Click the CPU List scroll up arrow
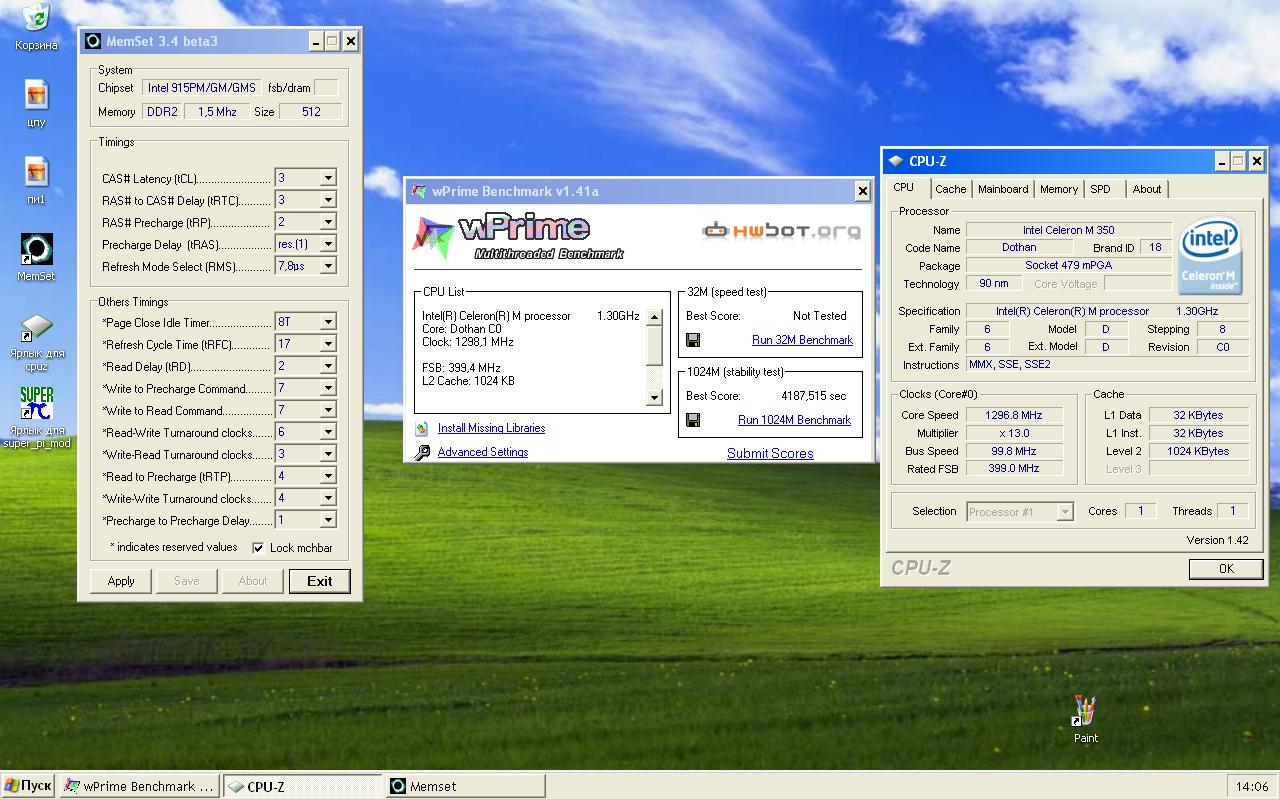Screen dimensions: 1280x800 (x=655, y=317)
